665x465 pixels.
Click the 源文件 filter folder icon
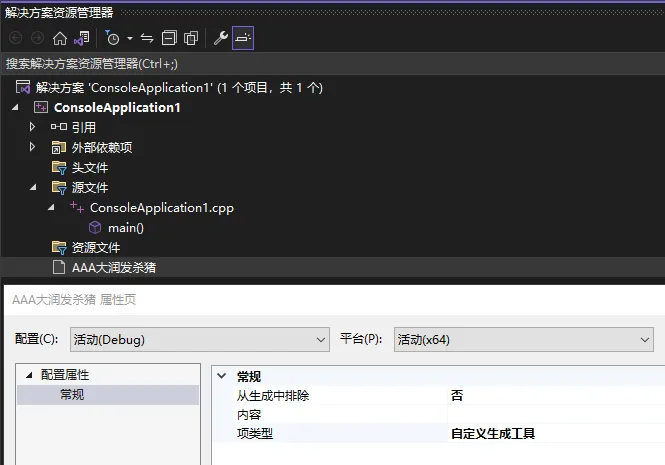59,188
